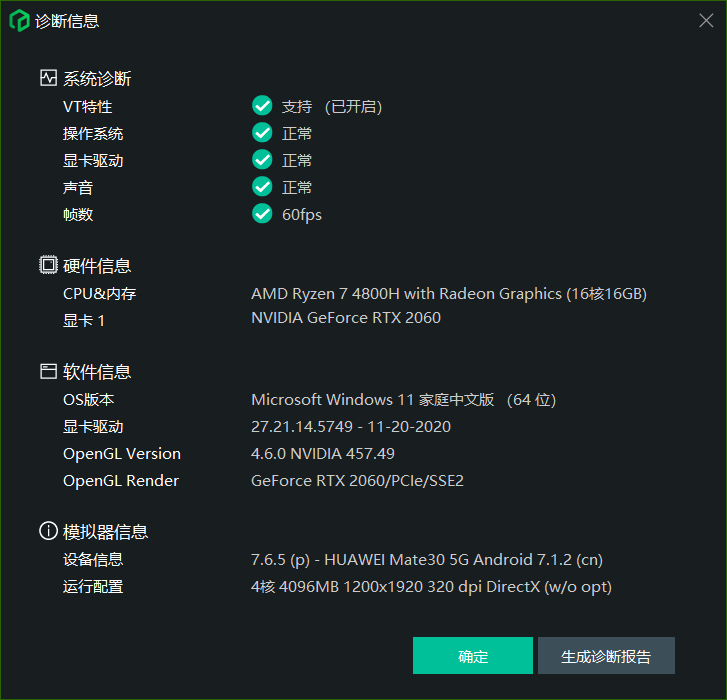Click the 运行配置 4核 4096MB value text
The width and height of the screenshot is (727, 700).
[x=431, y=587]
